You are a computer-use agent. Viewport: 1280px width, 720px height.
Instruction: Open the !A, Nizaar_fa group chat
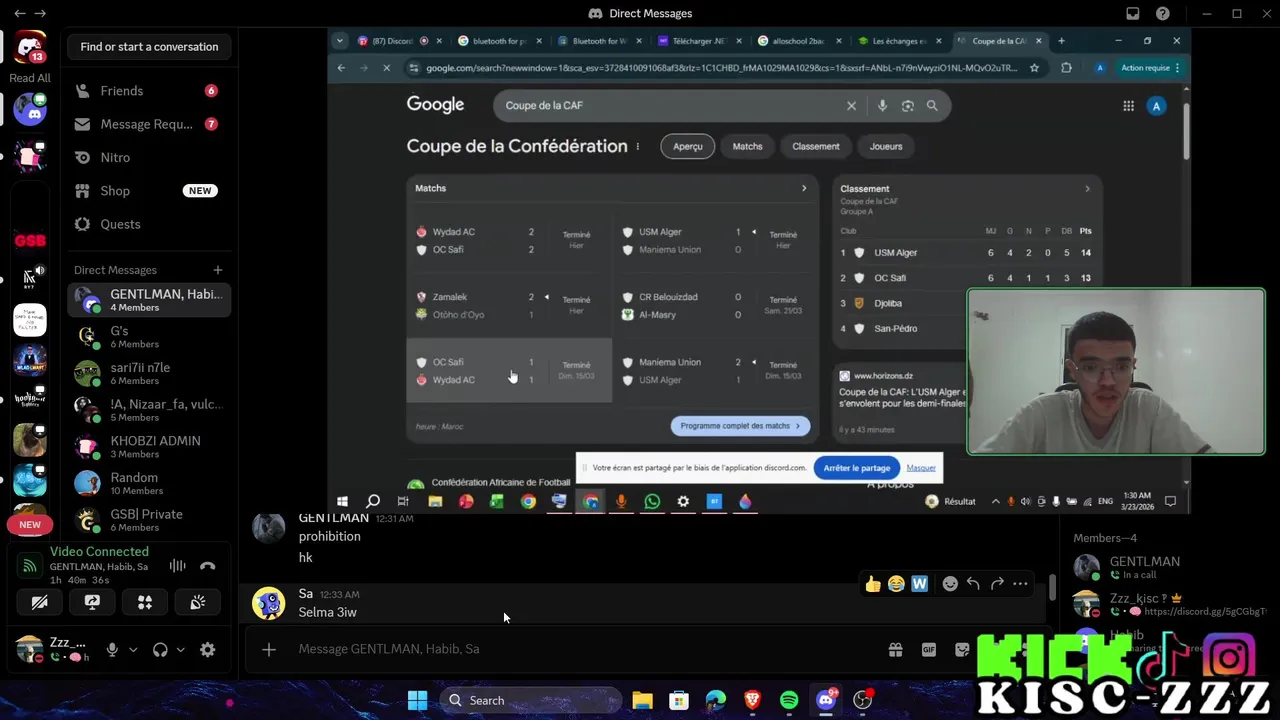pyautogui.click(x=149, y=410)
